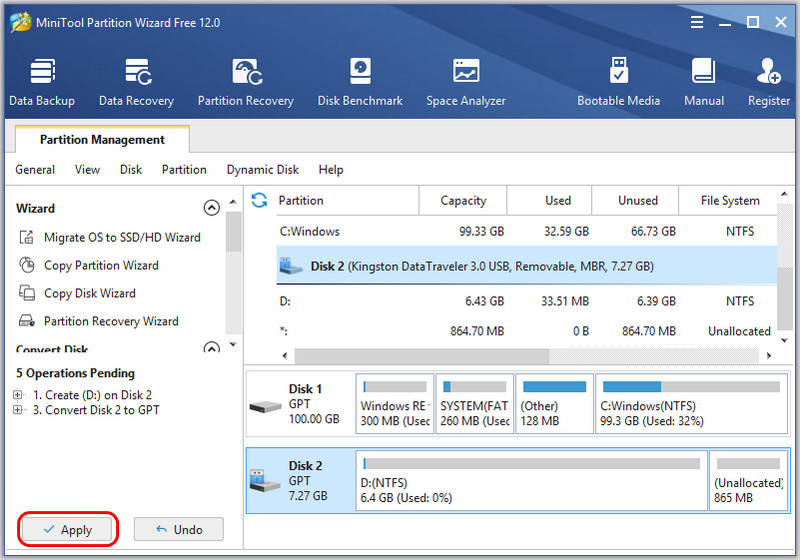Sort by the Used column header
The height and width of the screenshot is (560, 800).
[549, 200]
